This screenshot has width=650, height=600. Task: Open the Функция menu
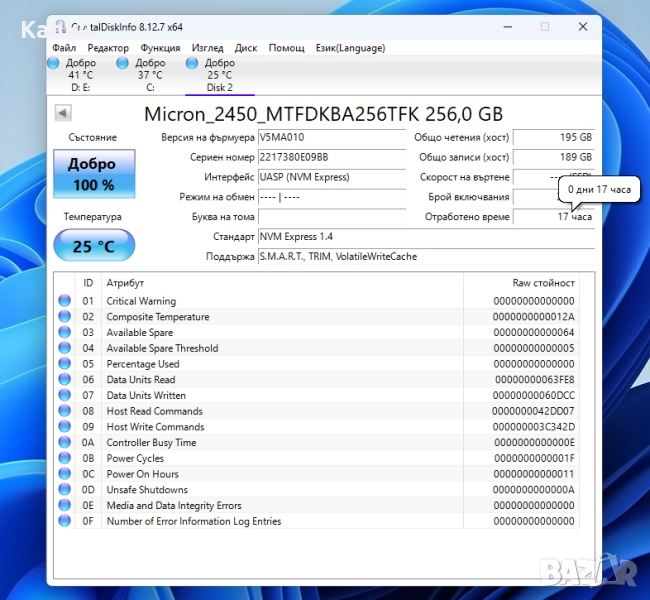(x=160, y=47)
